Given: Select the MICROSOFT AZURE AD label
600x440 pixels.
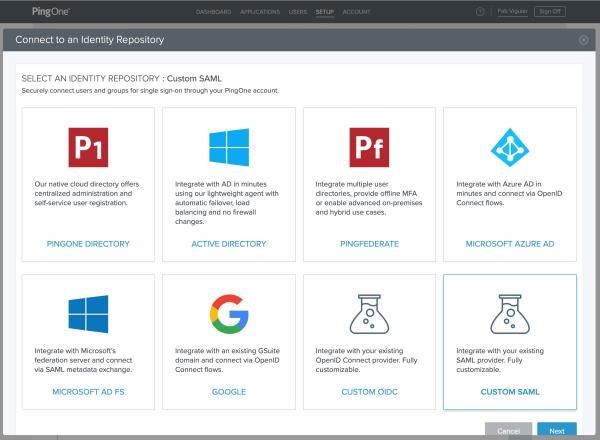Looking at the screenshot, I should click(x=510, y=244).
